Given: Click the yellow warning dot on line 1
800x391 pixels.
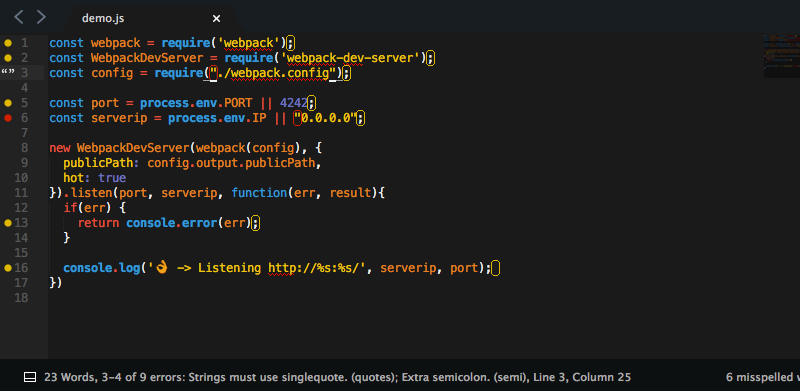Looking at the screenshot, I should 8,43.
